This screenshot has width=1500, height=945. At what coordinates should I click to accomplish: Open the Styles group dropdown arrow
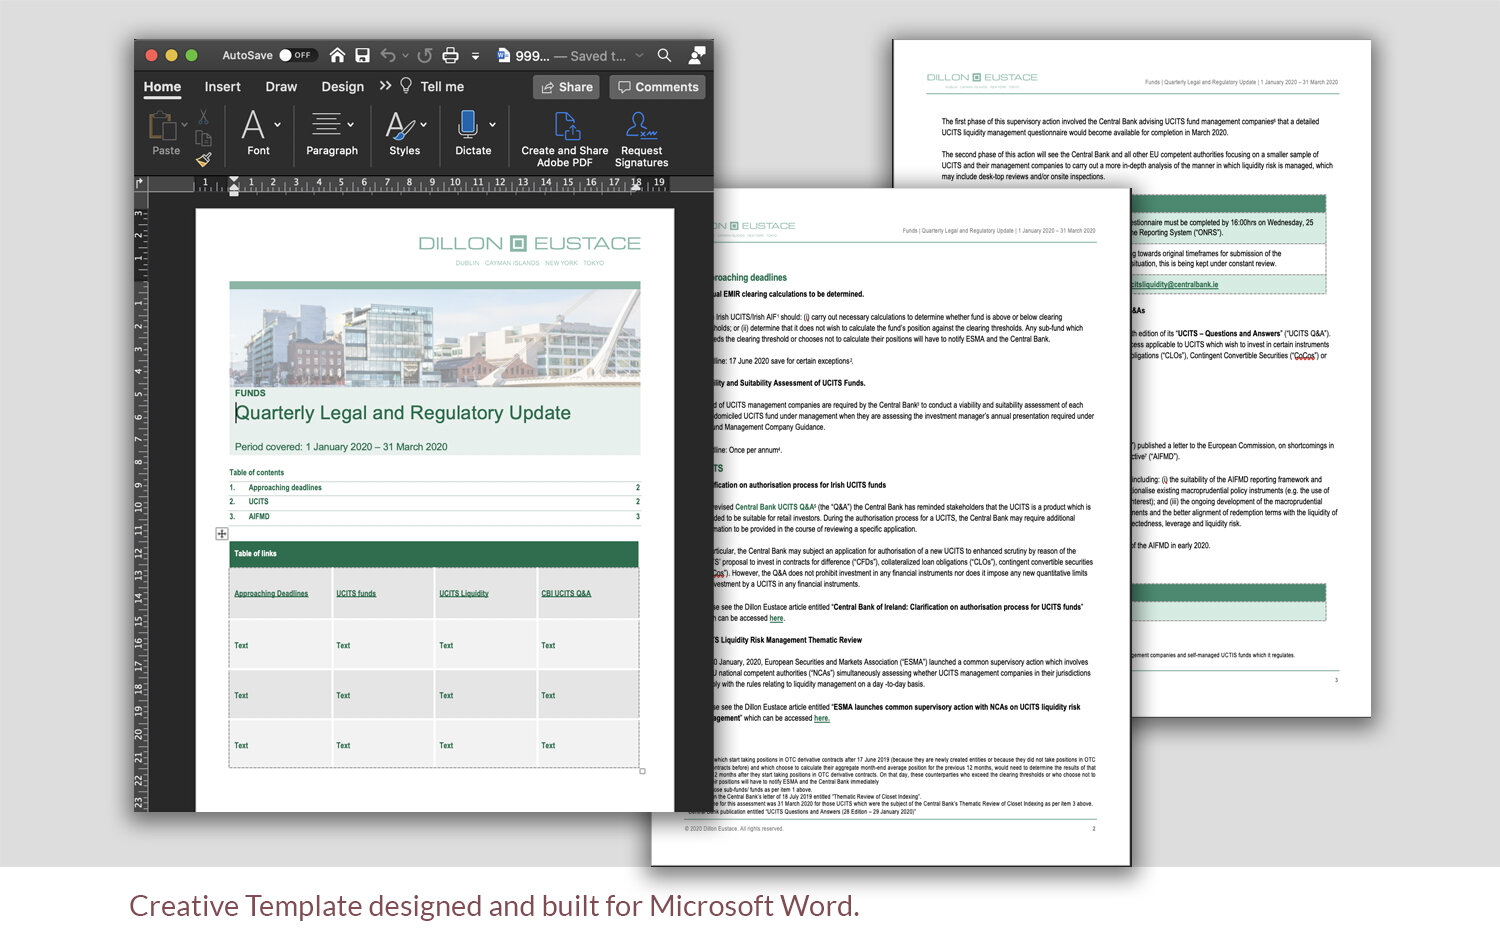coord(423,125)
